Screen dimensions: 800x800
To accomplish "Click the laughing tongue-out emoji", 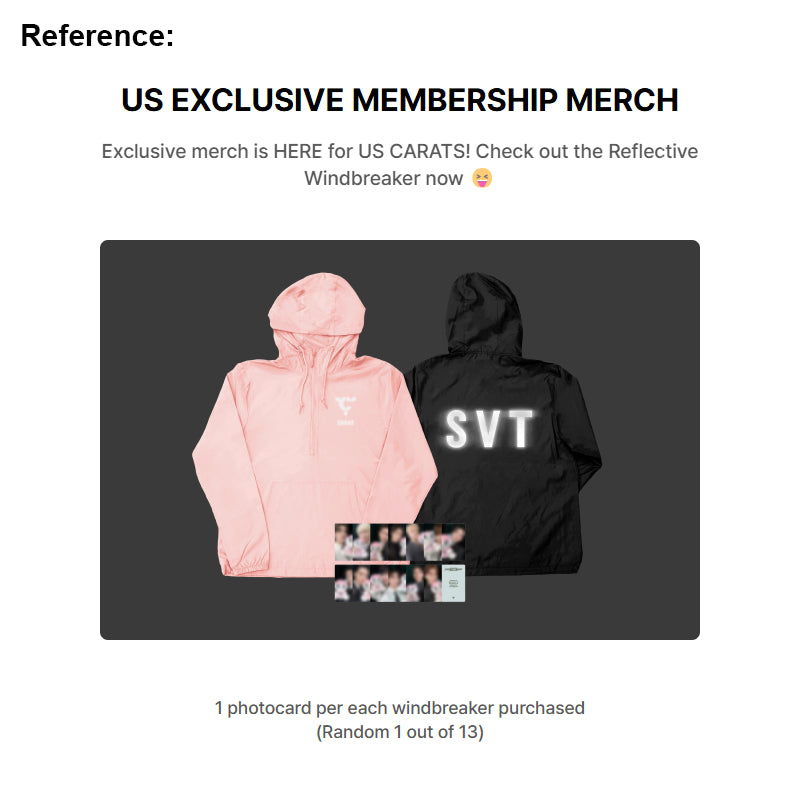I will click(482, 178).
